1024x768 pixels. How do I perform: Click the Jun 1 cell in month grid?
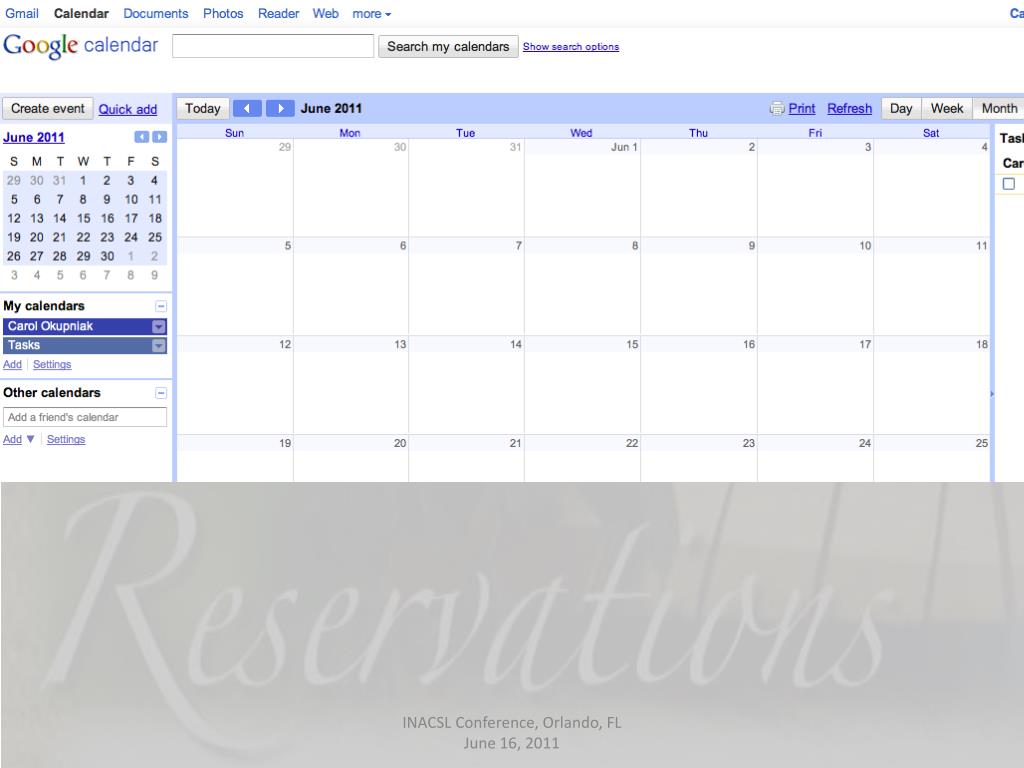pyautogui.click(x=583, y=188)
